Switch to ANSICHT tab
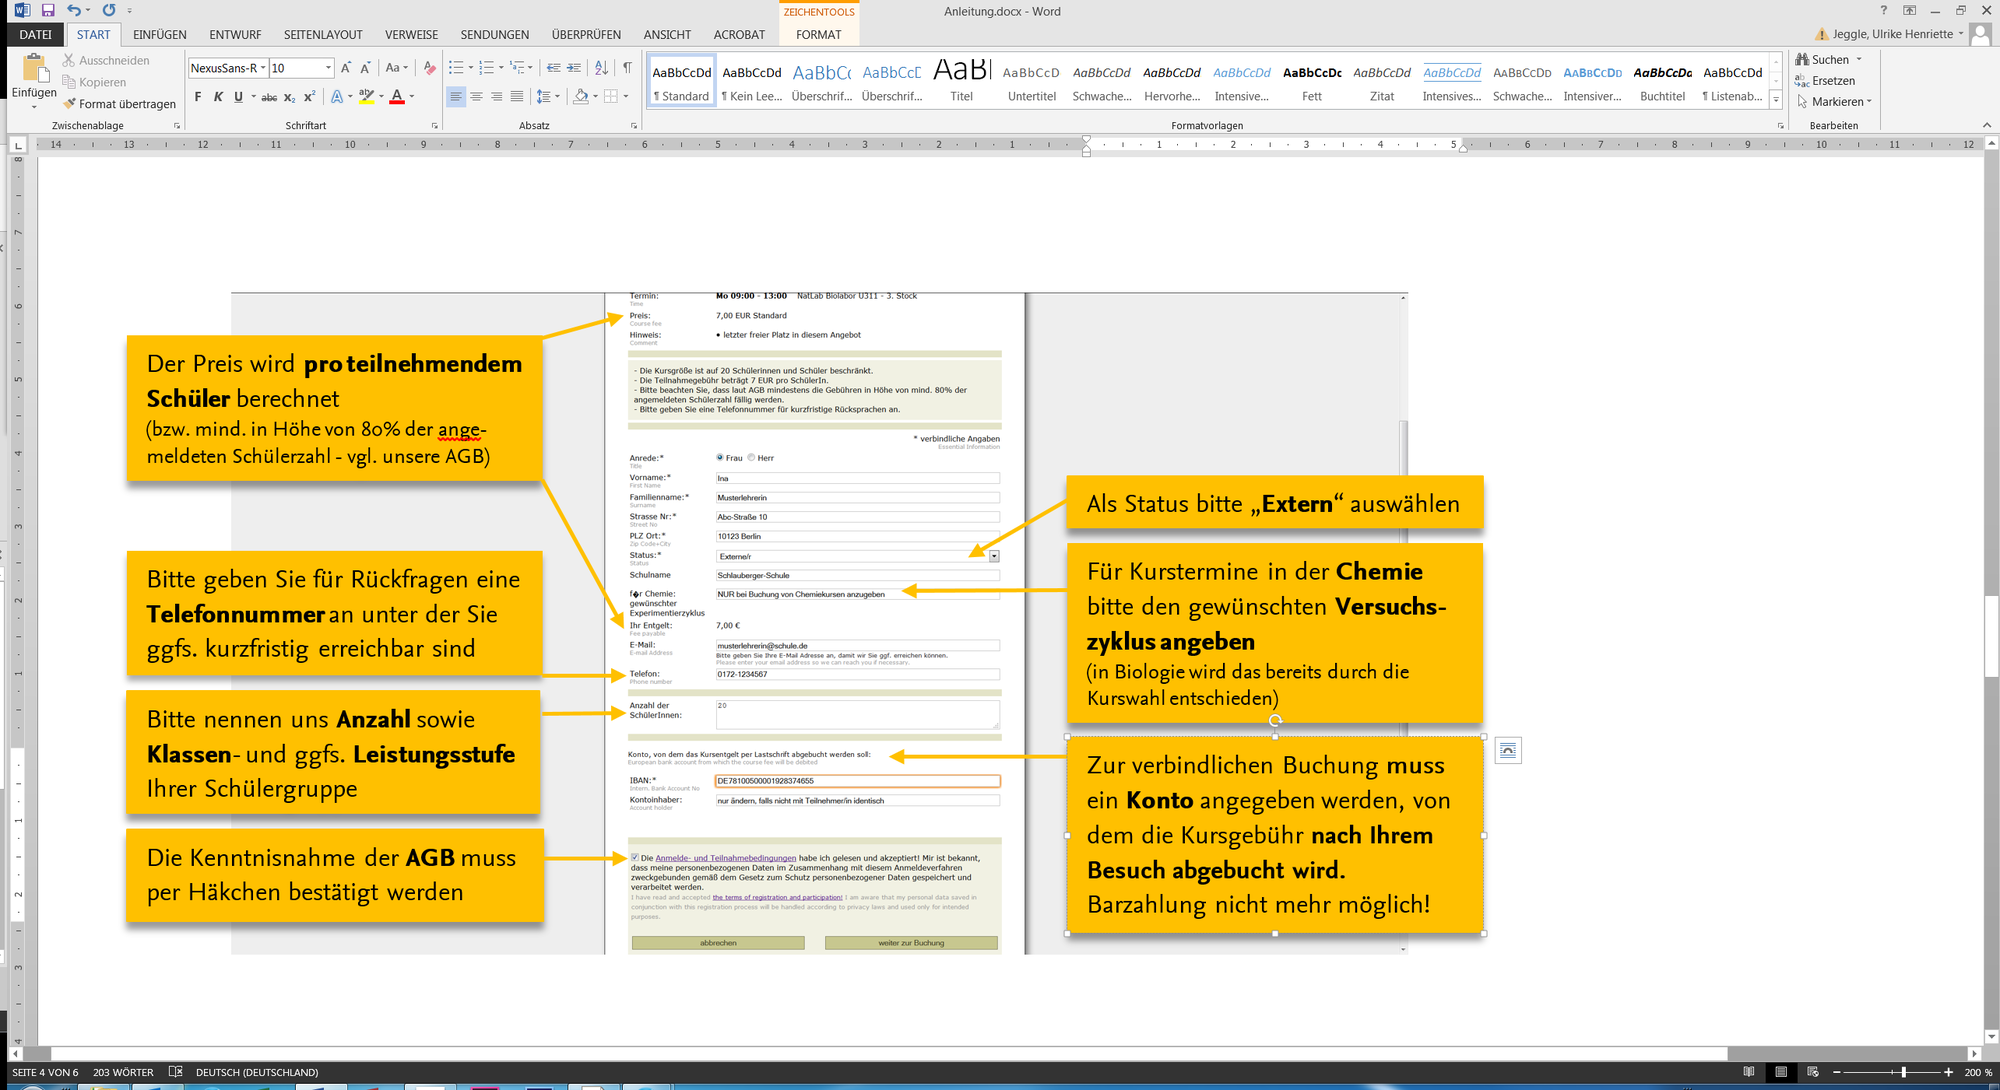 pos(667,34)
